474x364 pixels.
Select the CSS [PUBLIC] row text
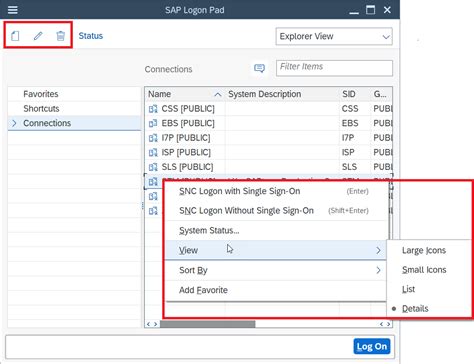pyautogui.click(x=188, y=109)
